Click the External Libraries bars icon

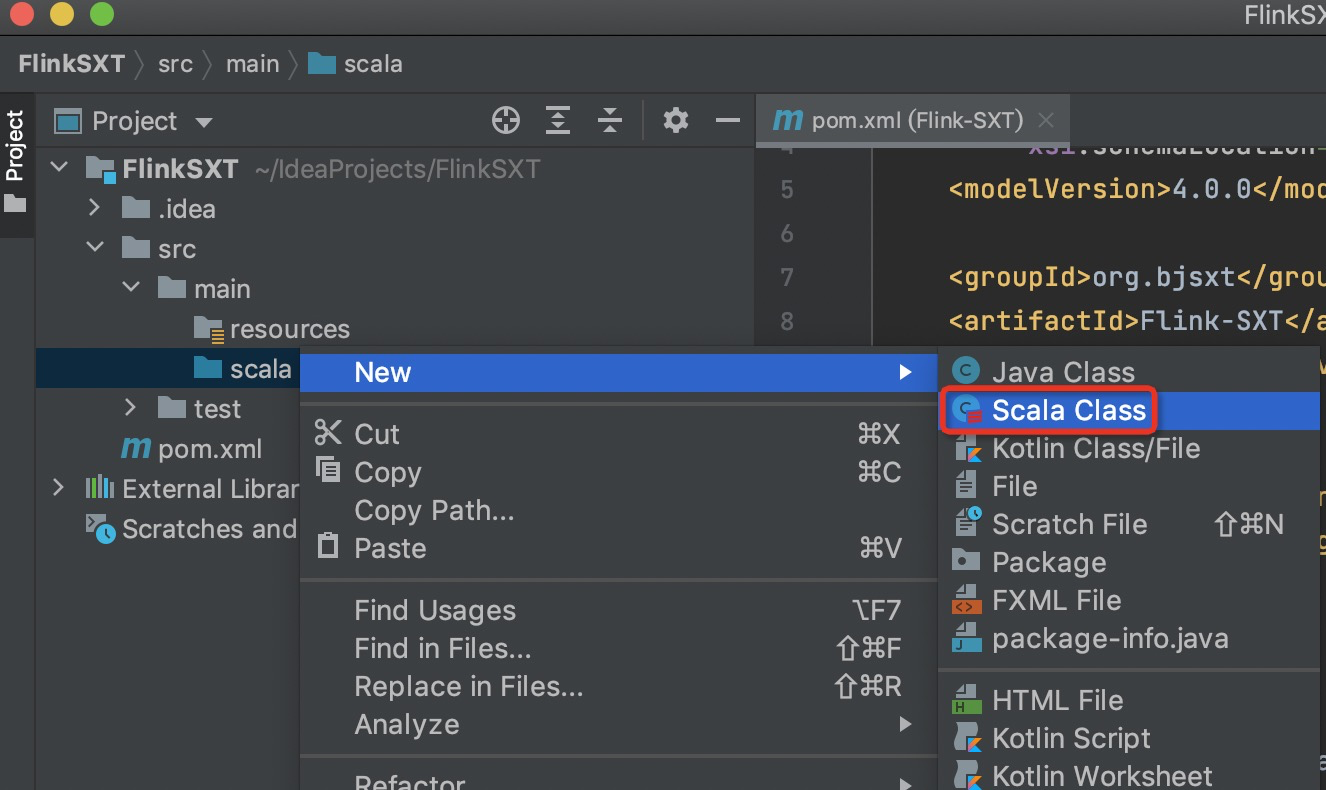pyautogui.click(x=99, y=488)
